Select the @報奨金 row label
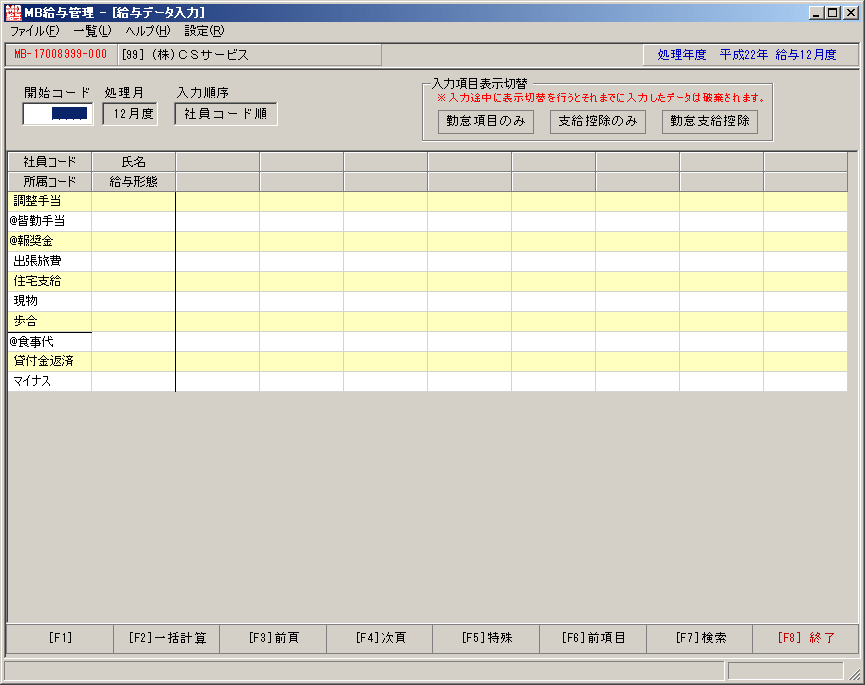This screenshot has height=685, width=865. coord(50,241)
